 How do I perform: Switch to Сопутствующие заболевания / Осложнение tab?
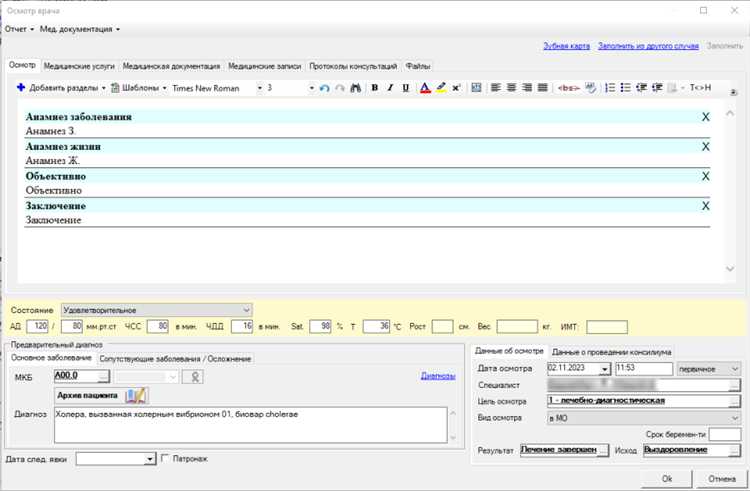pyautogui.click(x=176, y=358)
